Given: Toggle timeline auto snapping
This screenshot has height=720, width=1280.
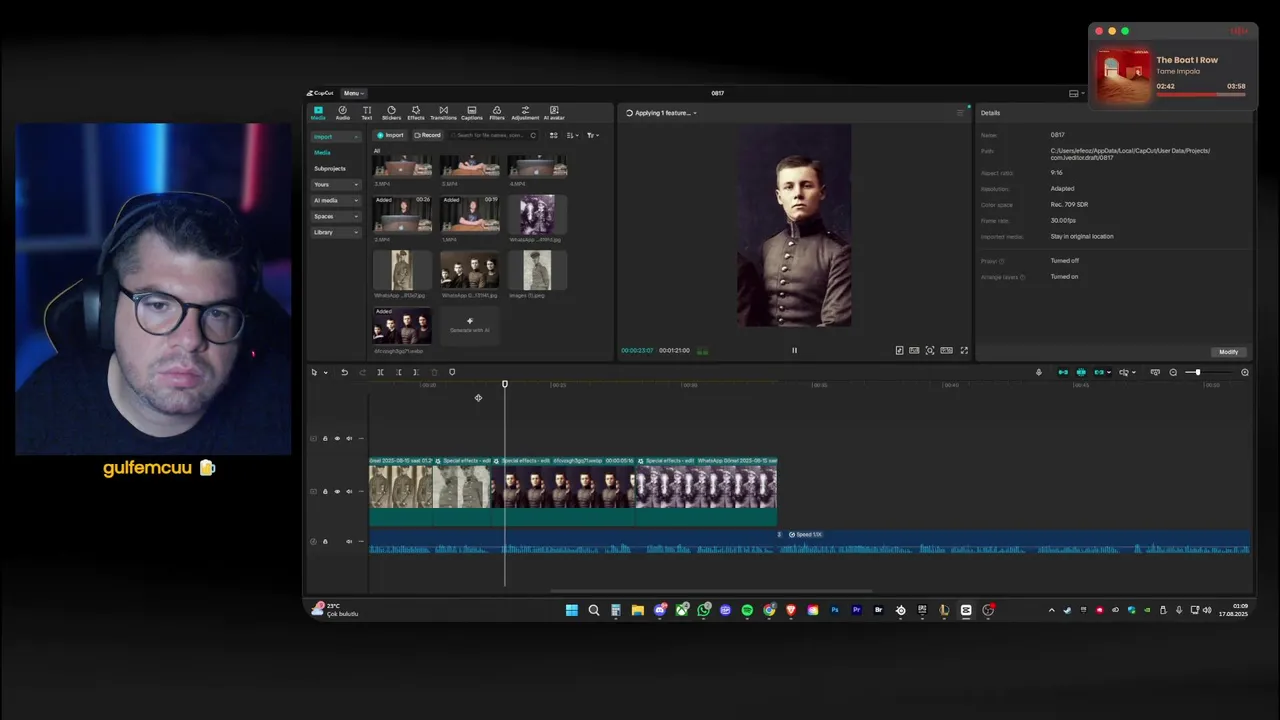Looking at the screenshot, I should [x=1081, y=372].
